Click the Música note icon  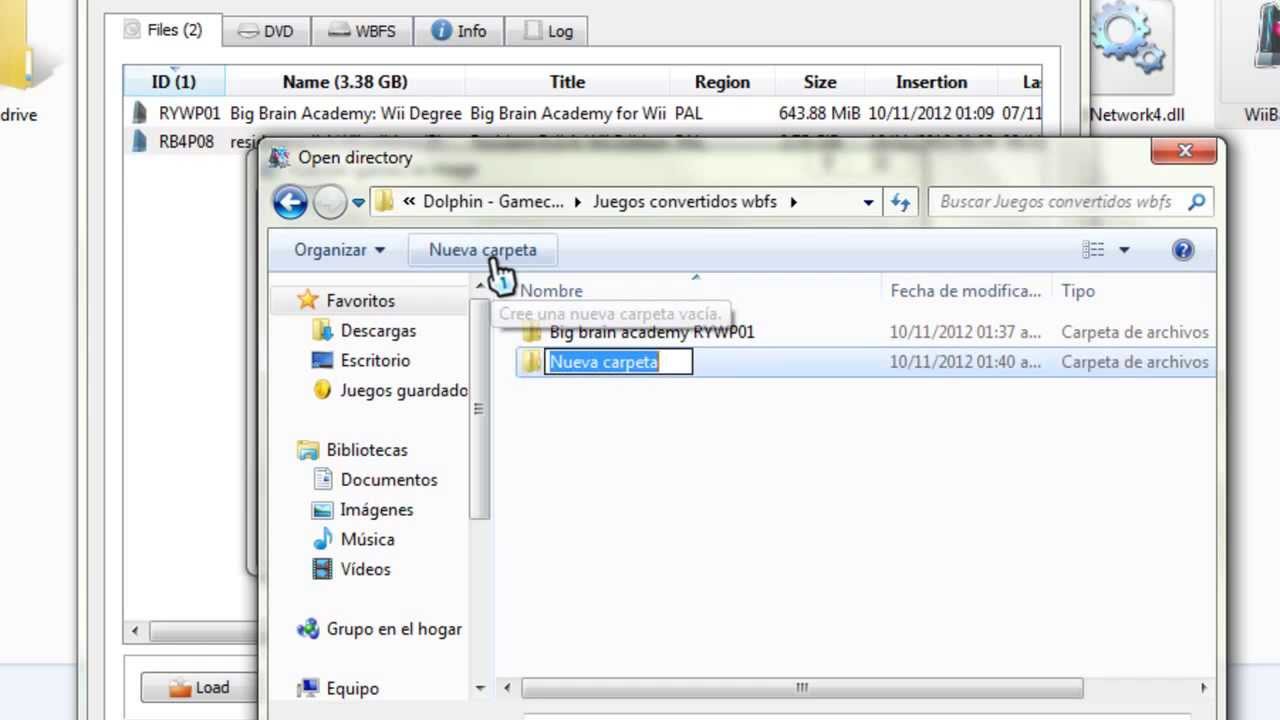(322, 539)
